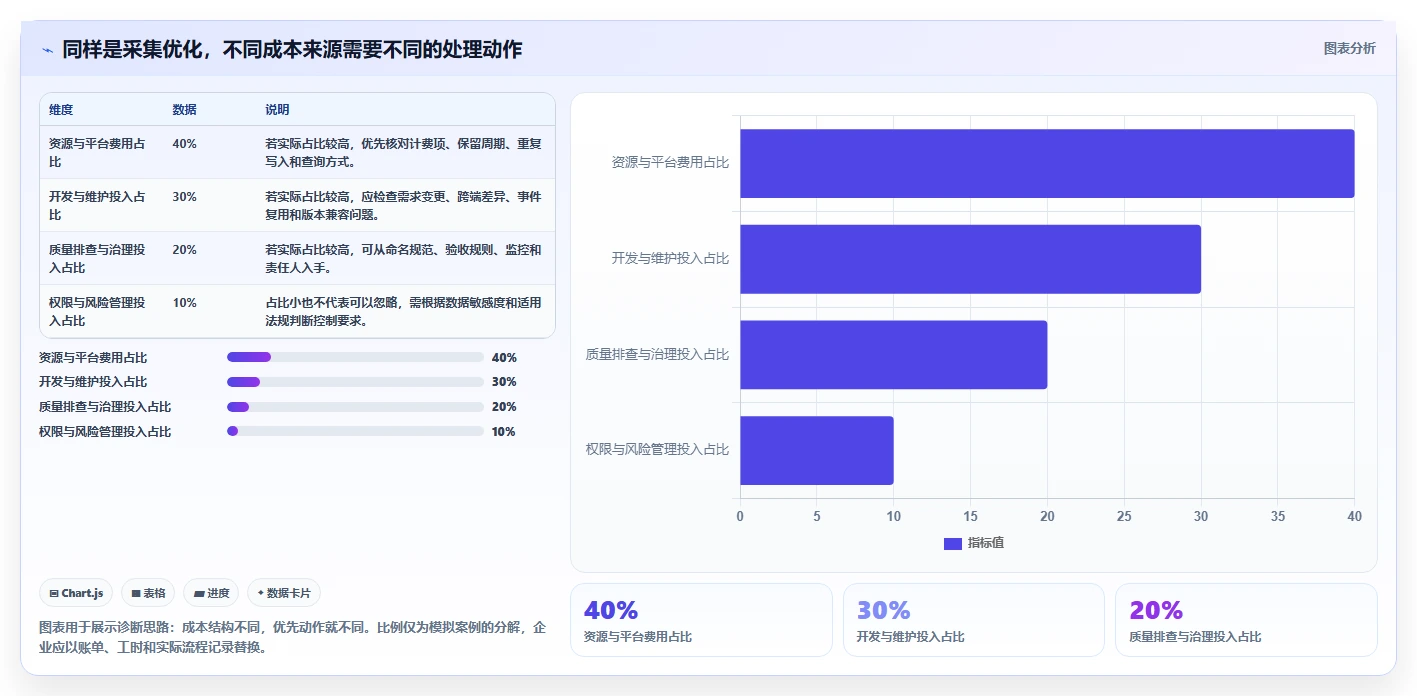This screenshot has width=1417, height=696.
Task: Click the 40% figure in the data card
Action: [611, 610]
